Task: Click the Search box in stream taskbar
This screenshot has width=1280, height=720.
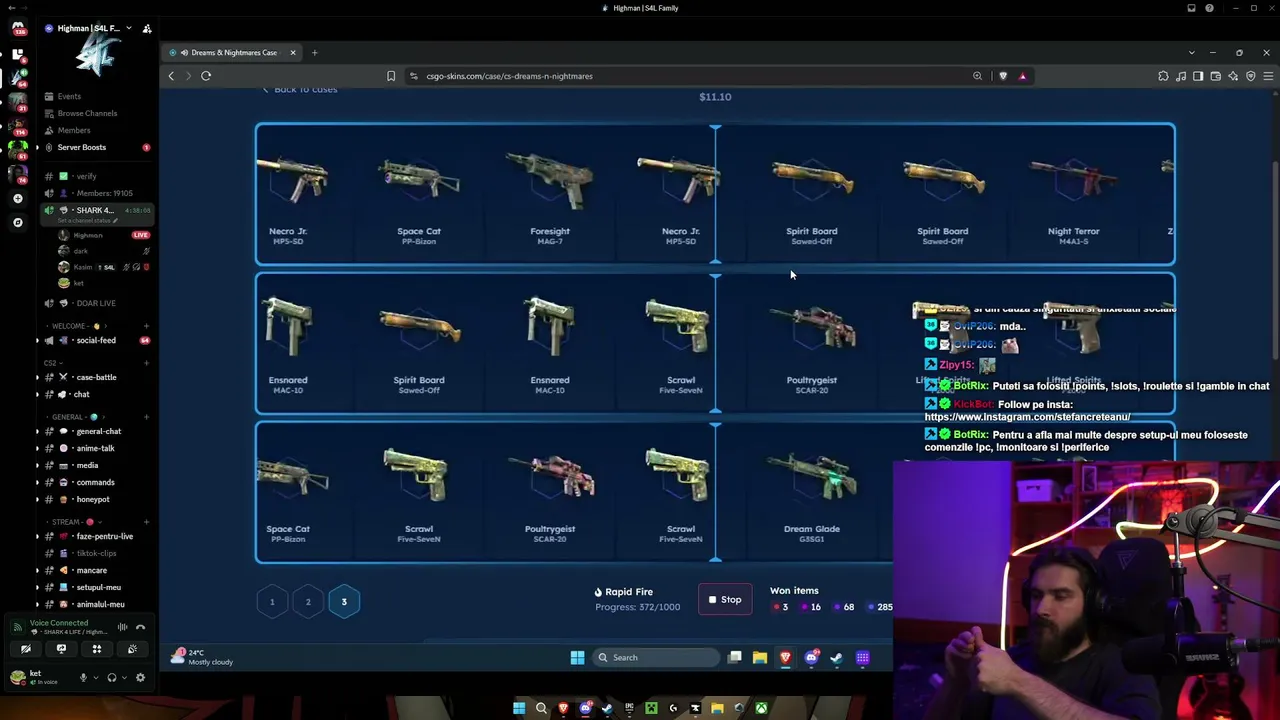Action: [x=655, y=657]
